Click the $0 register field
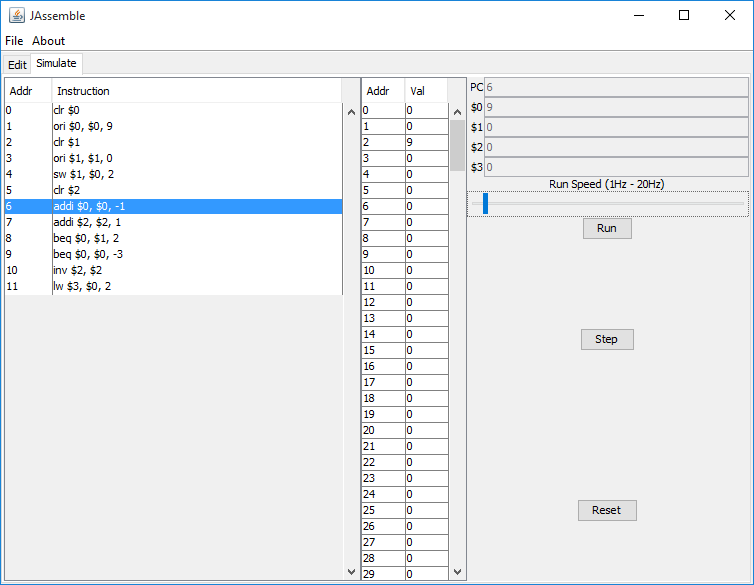Image resolution: width=754 pixels, height=585 pixels. pyautogui.click(x=616, y=107)
